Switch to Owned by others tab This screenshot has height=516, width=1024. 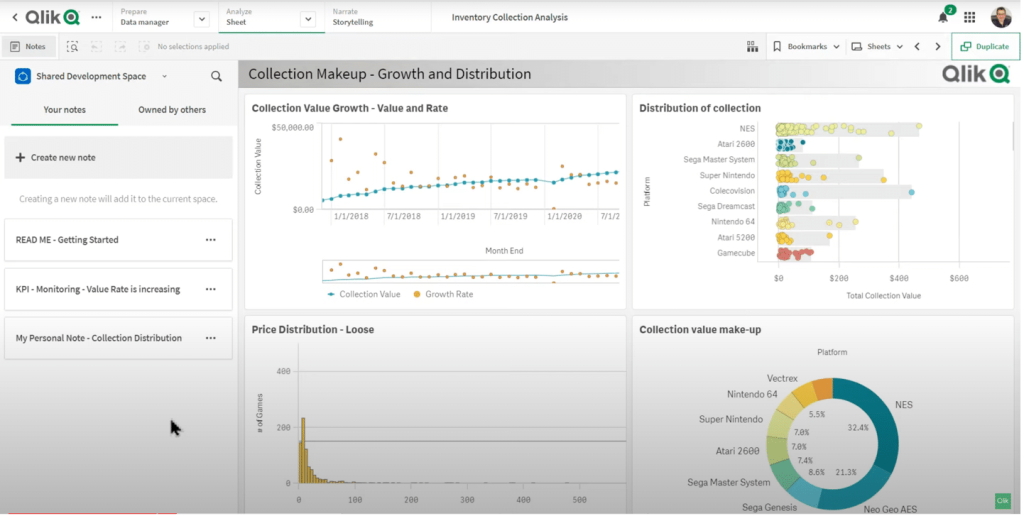(172, 110)
